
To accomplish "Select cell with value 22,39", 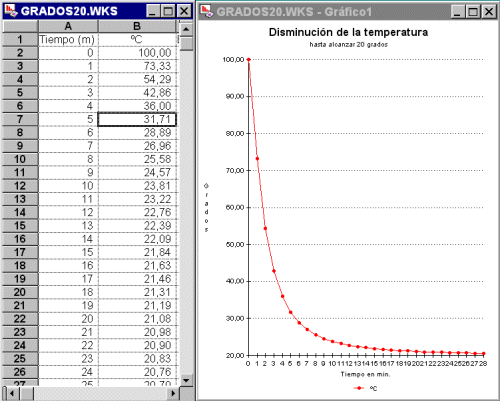I will point(137,226).
